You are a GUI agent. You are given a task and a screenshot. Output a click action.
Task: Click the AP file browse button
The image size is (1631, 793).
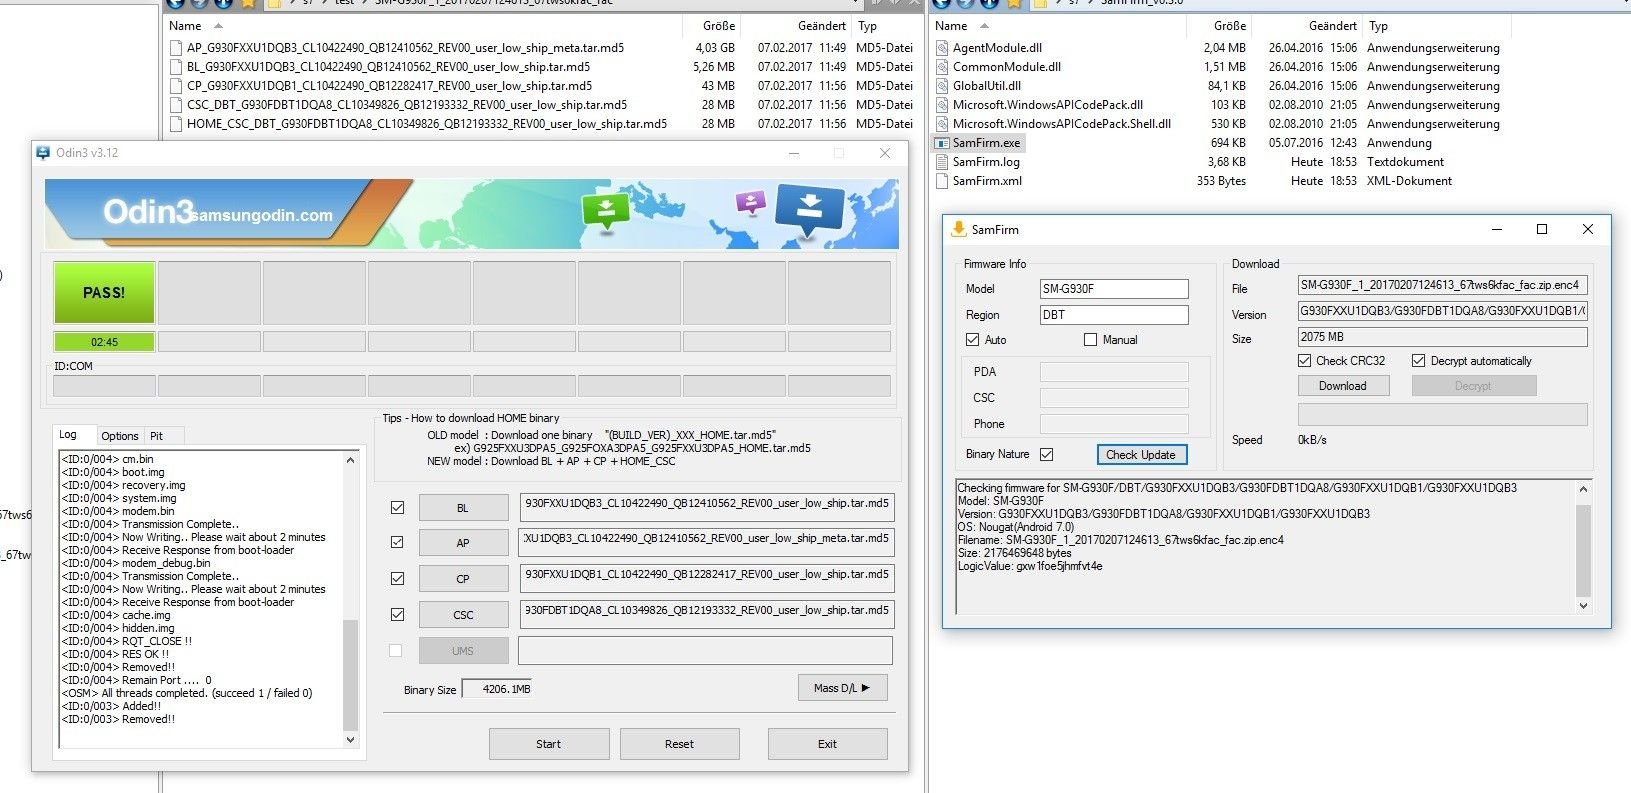coord(463,543)
